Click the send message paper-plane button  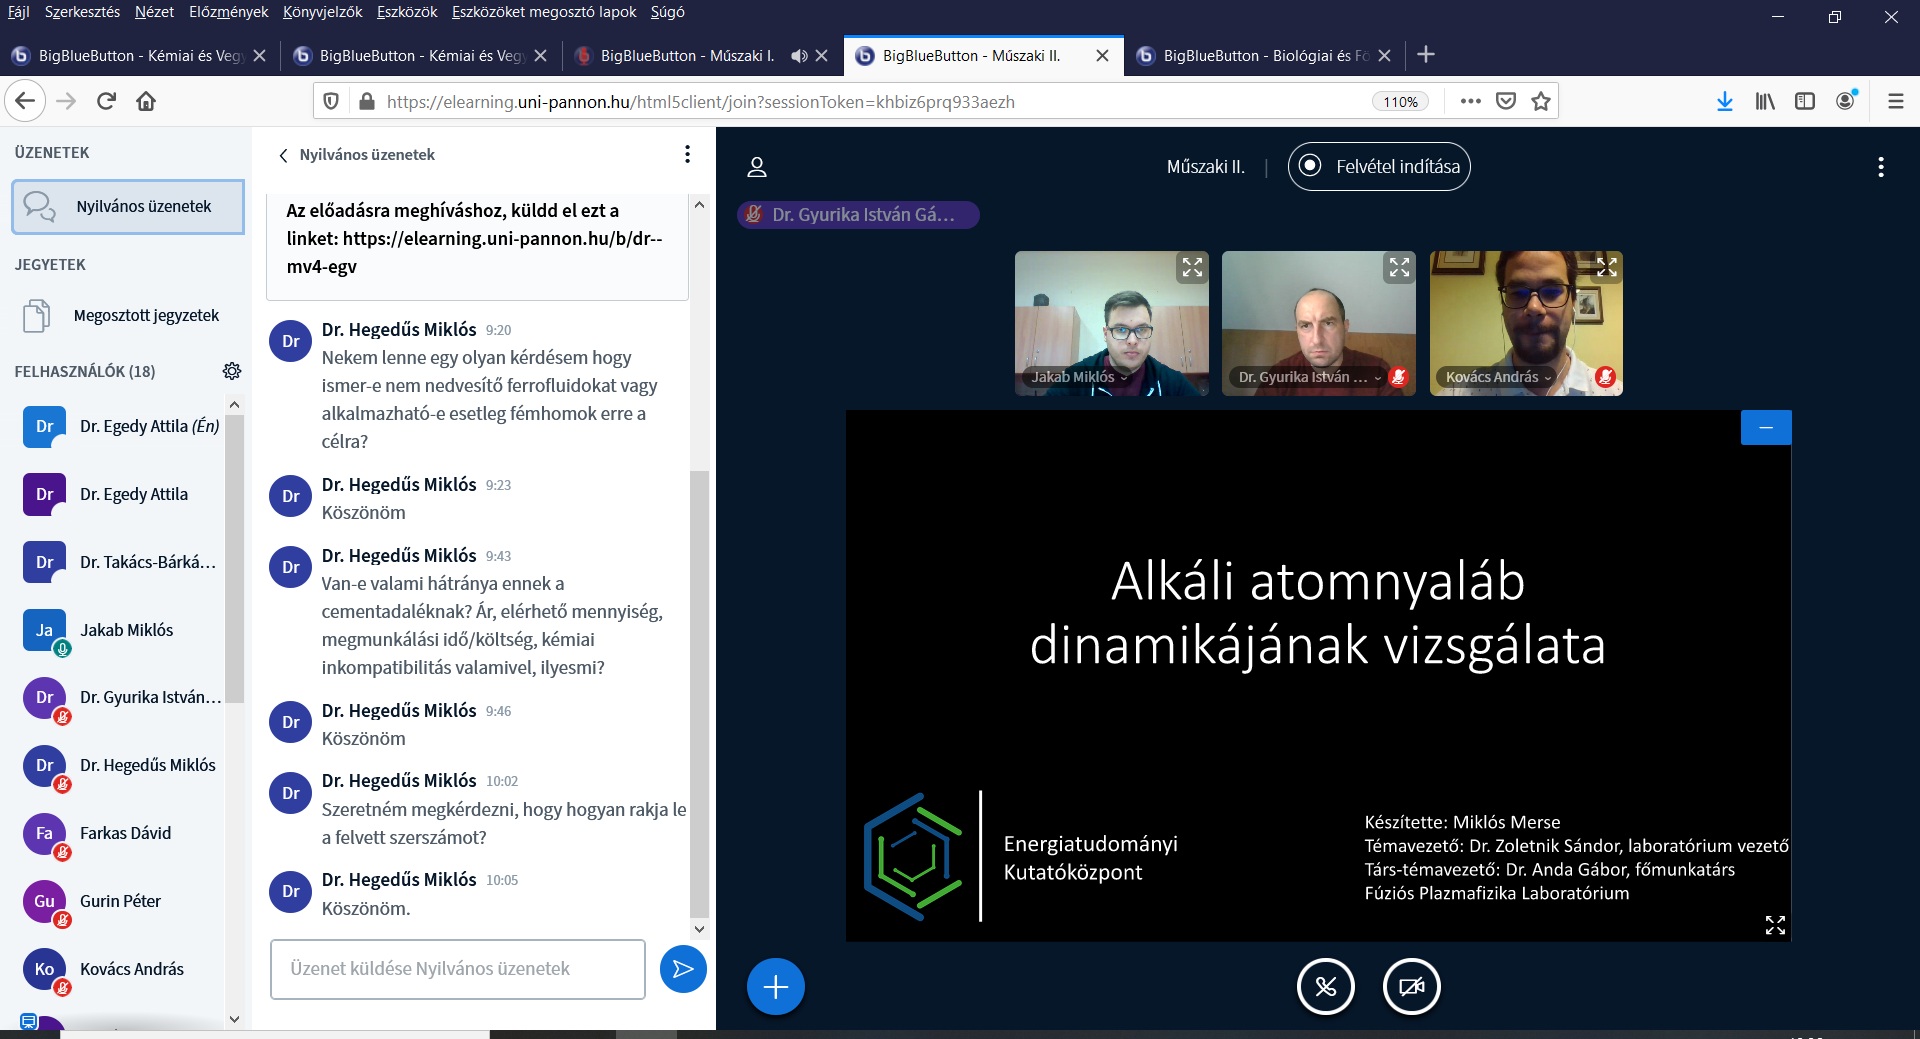tap(683, 969)
